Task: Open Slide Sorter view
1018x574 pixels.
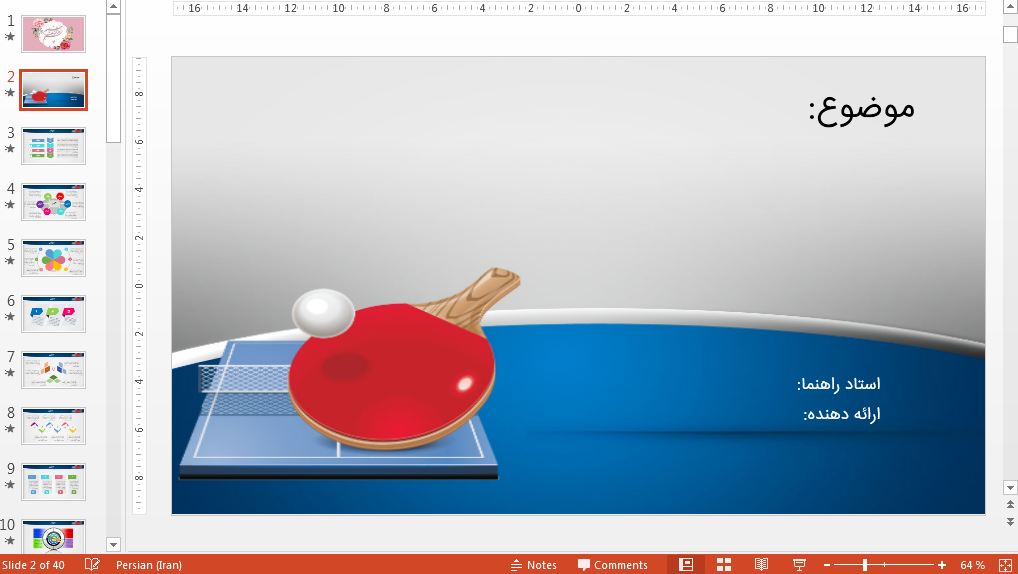Action: tap(724, 565)
